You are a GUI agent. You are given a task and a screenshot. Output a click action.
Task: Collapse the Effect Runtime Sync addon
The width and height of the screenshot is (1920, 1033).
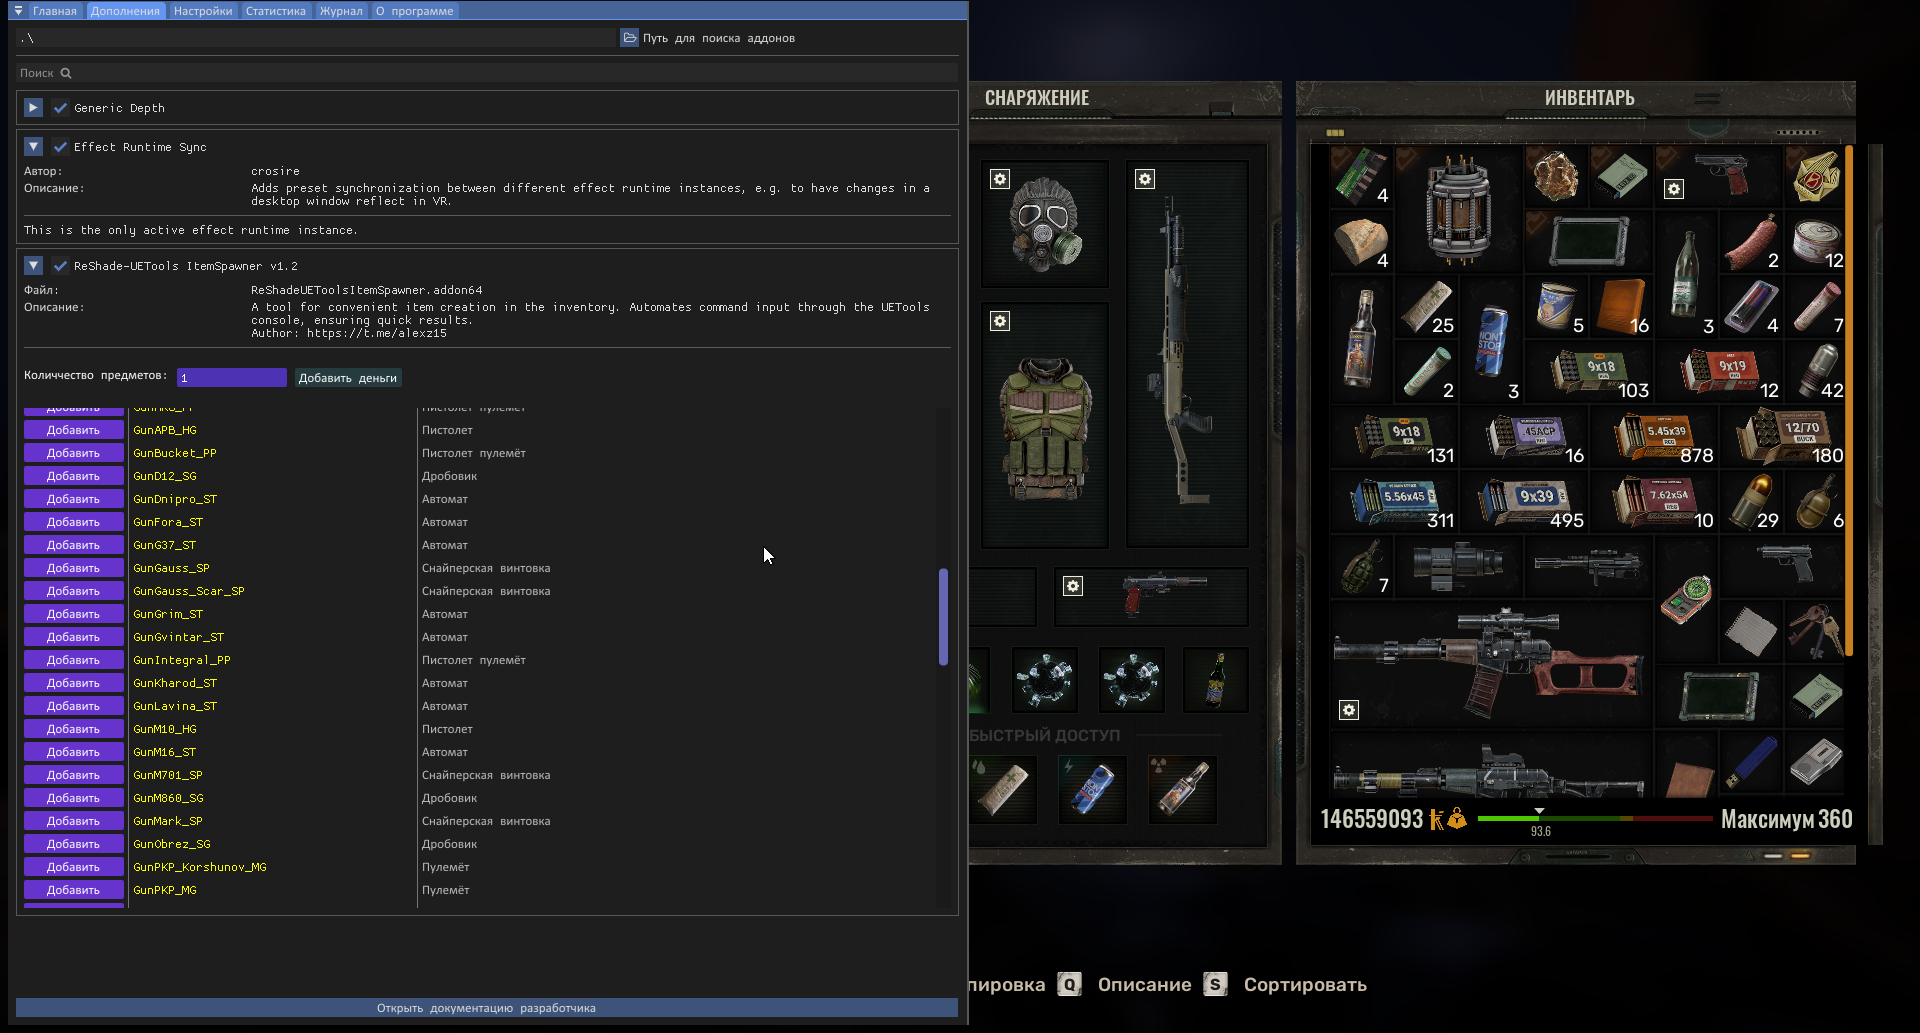[33, 147]
